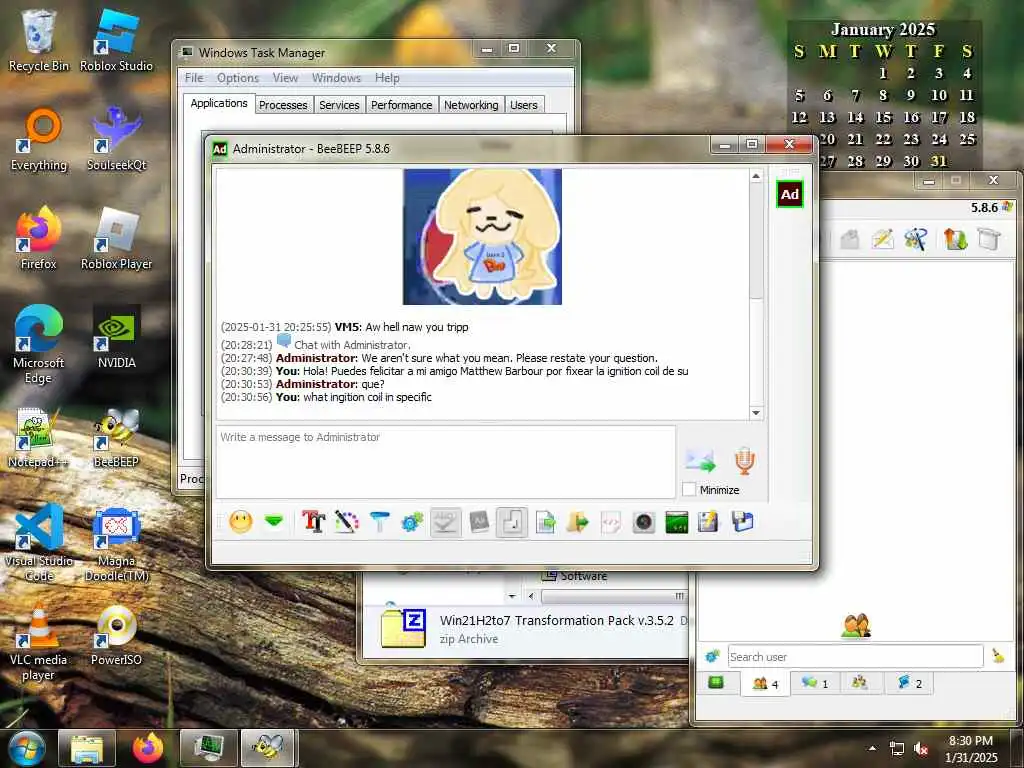
Task: Click the code snippet icon in chat toolbar
Action: [x=611, y=522]
